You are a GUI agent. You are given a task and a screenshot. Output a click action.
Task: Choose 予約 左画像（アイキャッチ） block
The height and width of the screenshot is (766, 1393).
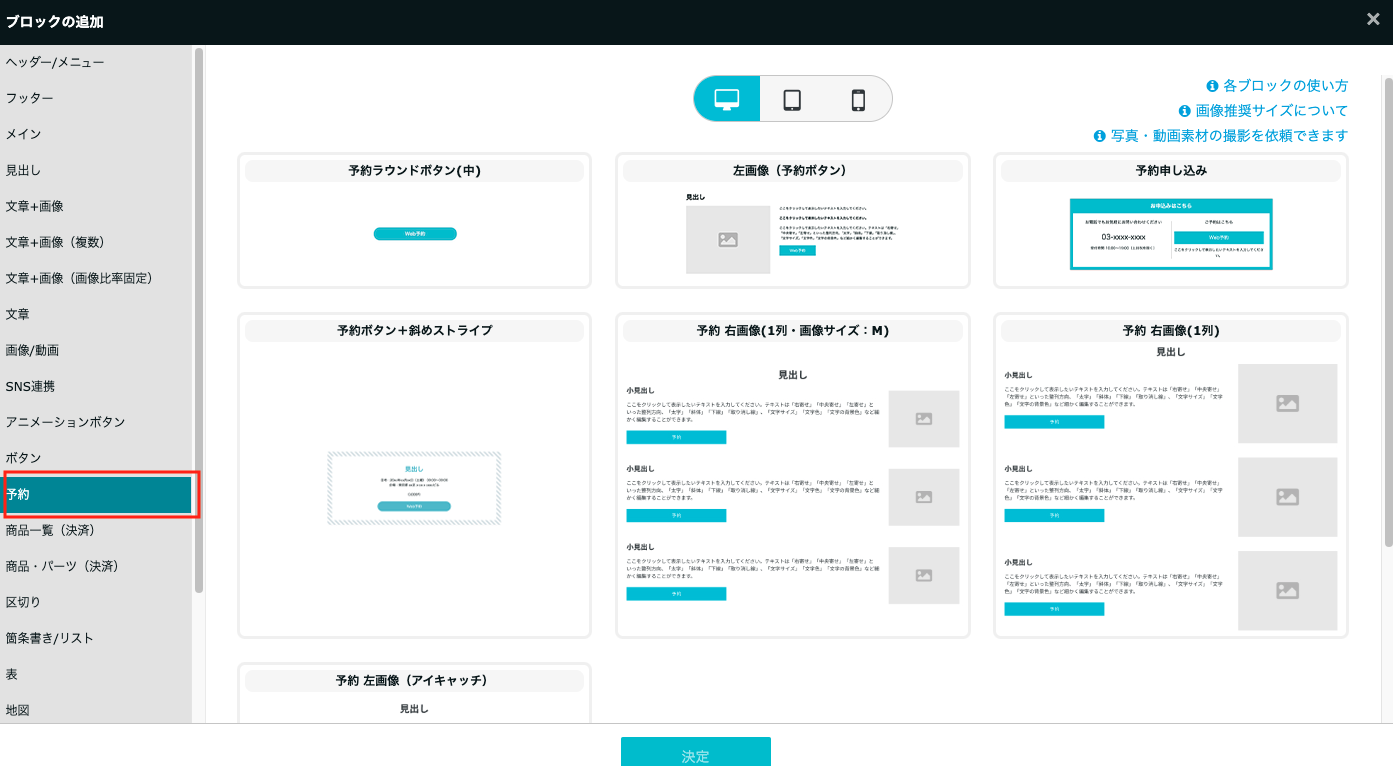pyautogui.click(x=414, y=693)
